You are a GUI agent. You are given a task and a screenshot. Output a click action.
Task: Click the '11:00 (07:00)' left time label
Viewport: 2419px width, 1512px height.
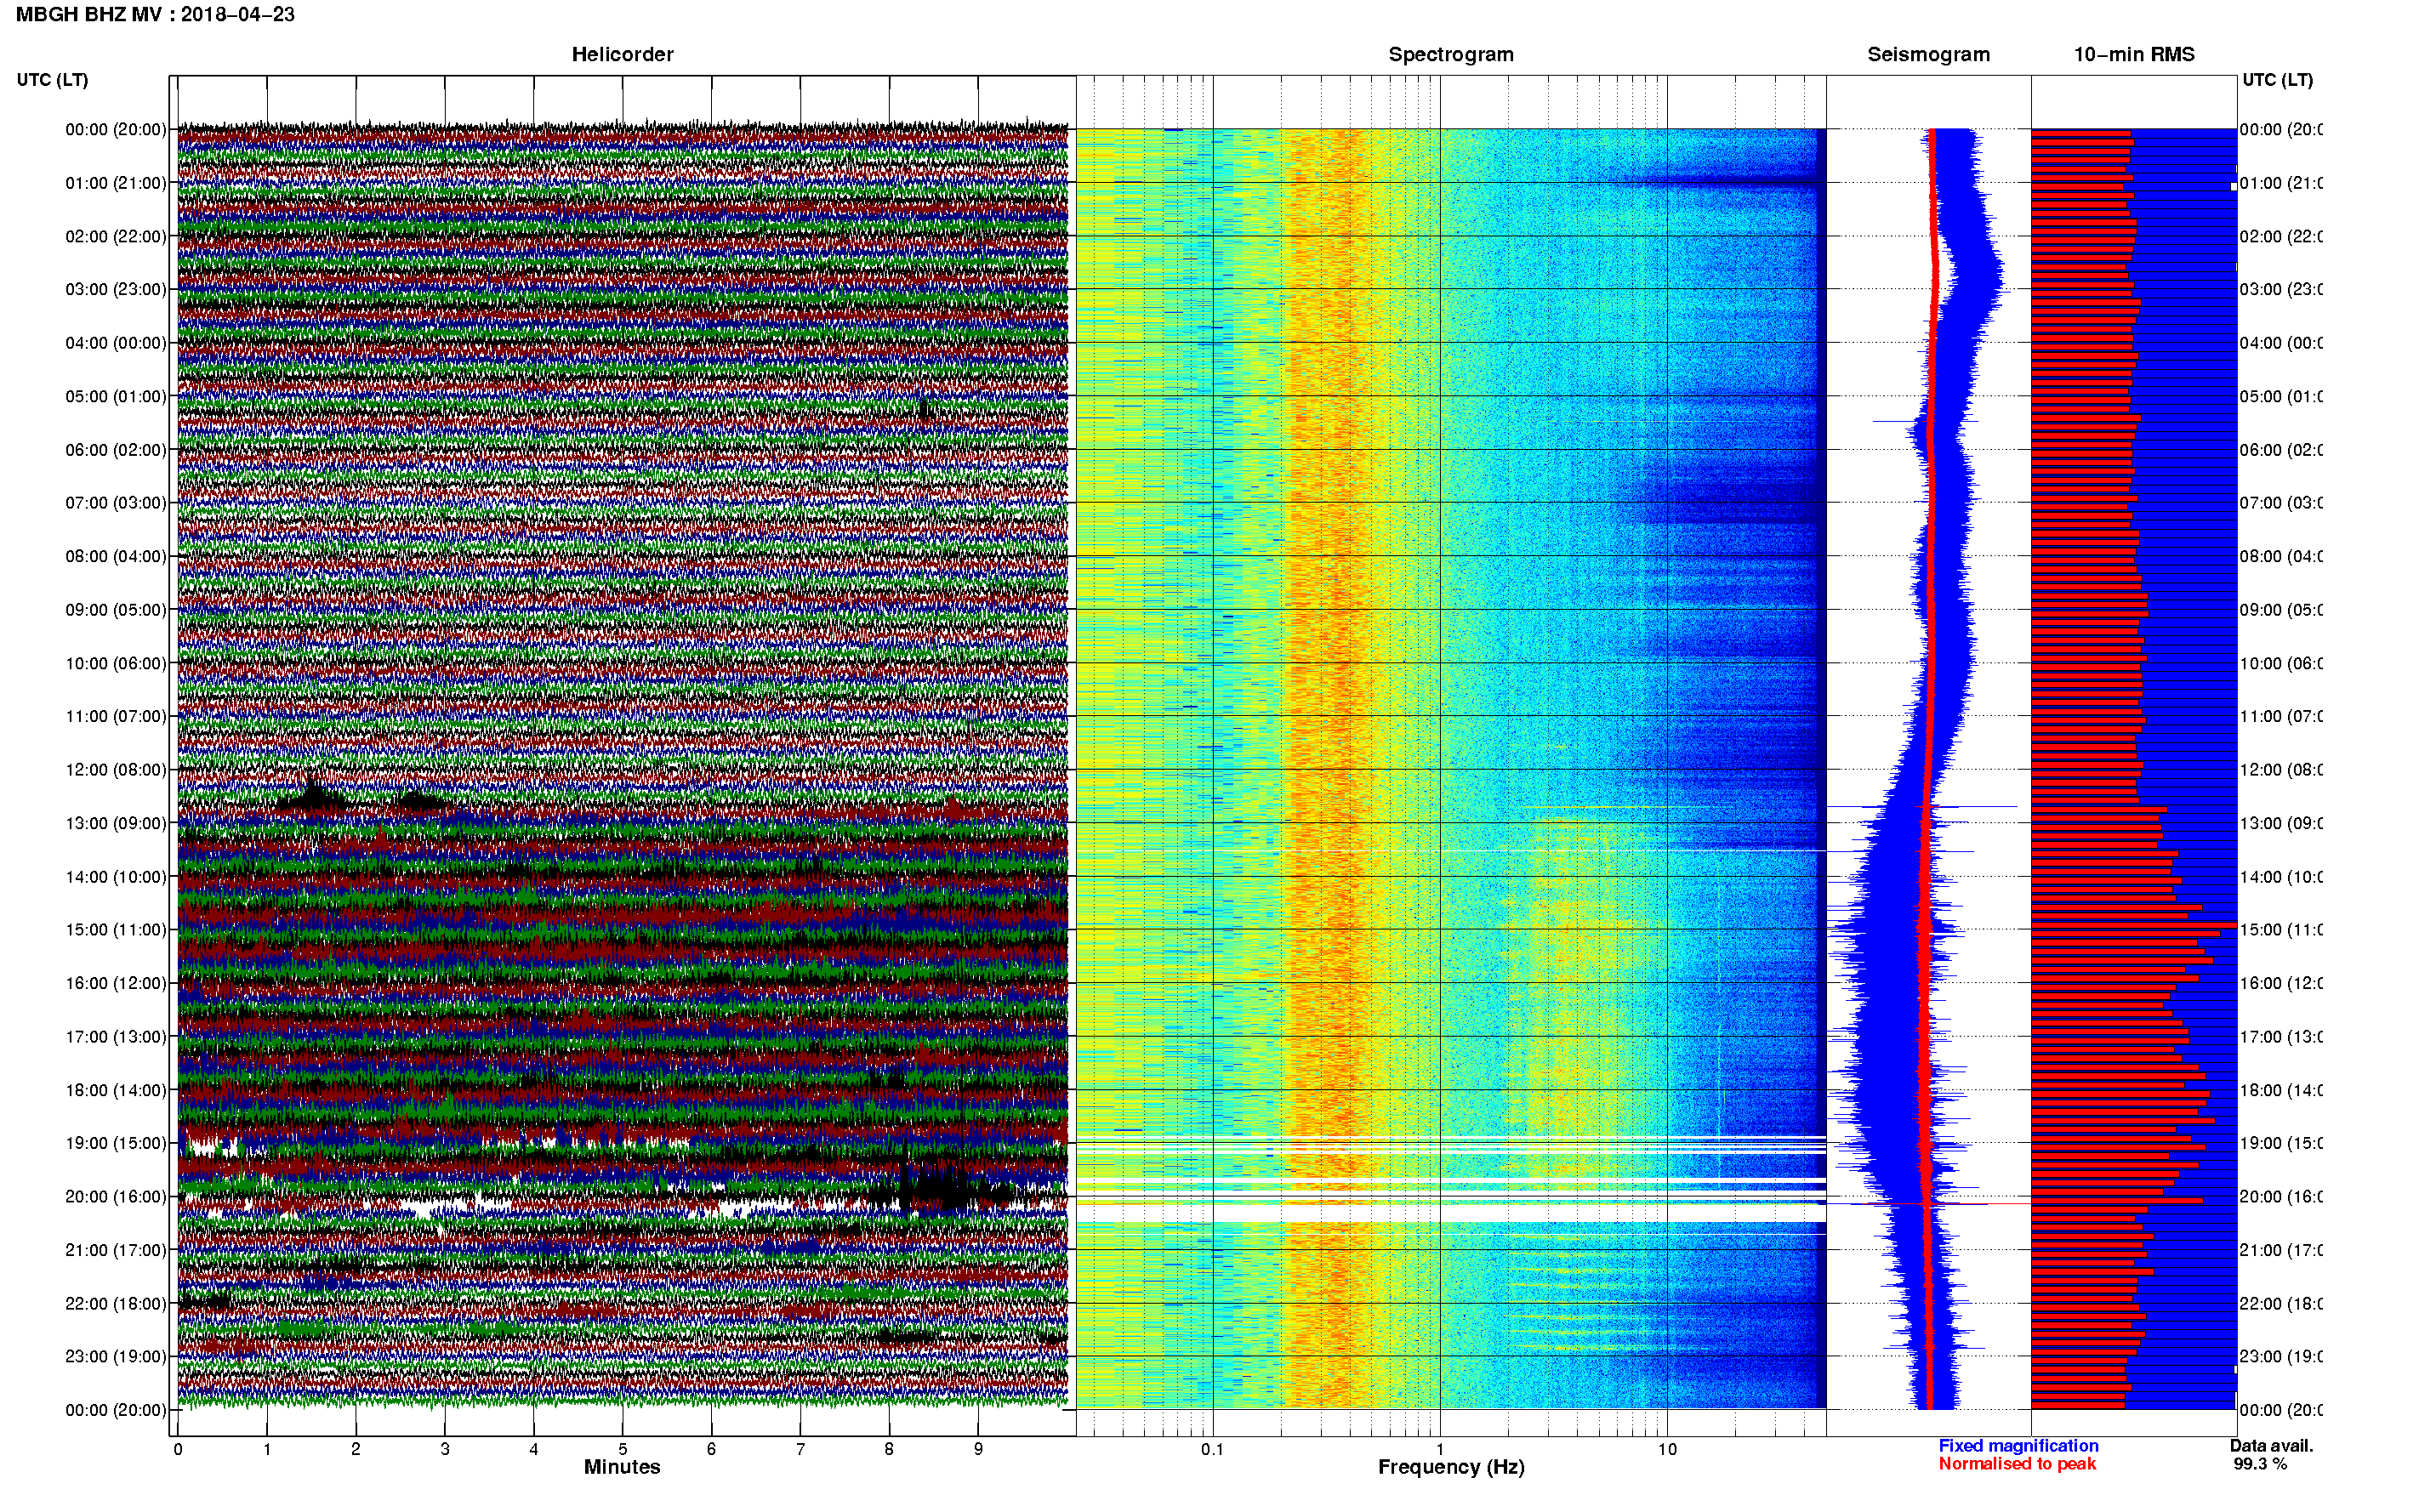pyautogui.click(x=116, y=716)
